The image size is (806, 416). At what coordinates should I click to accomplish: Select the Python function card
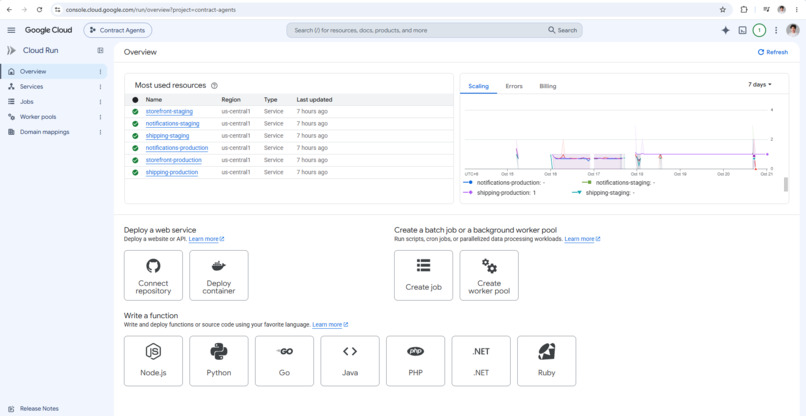(x=218, y=361)
